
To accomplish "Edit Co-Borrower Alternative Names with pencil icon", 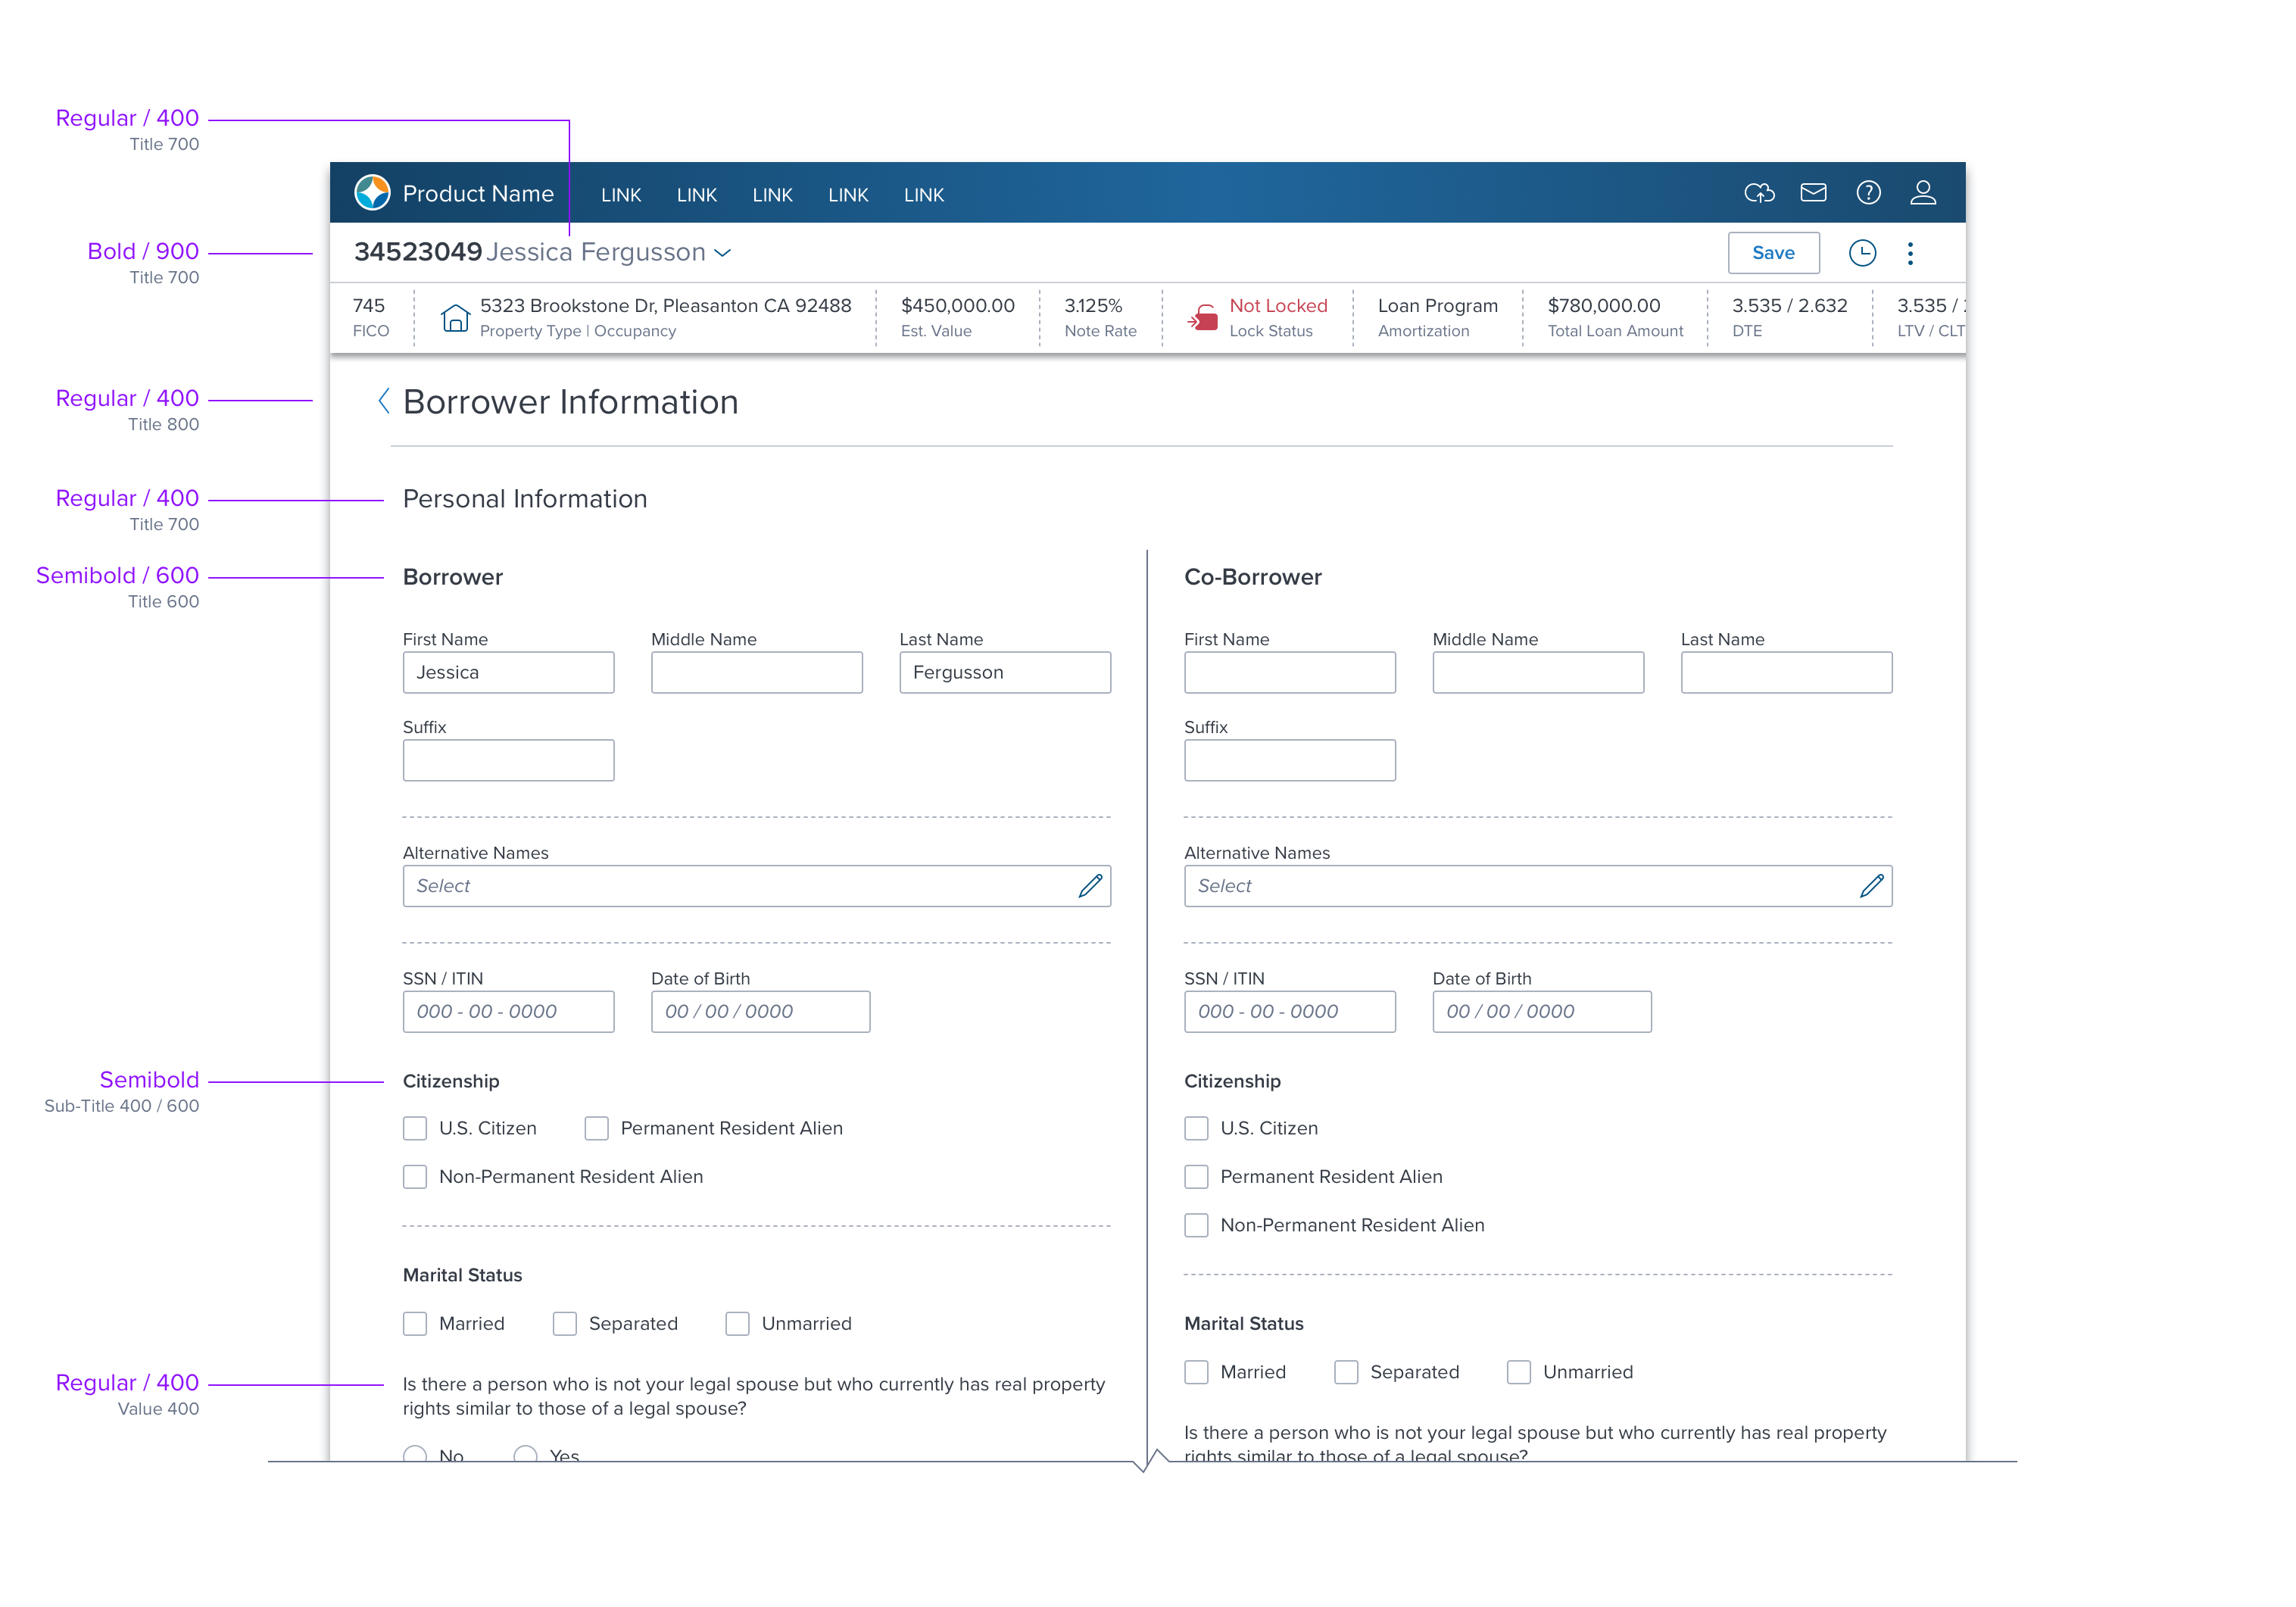I will click(x=1871, y=886).
